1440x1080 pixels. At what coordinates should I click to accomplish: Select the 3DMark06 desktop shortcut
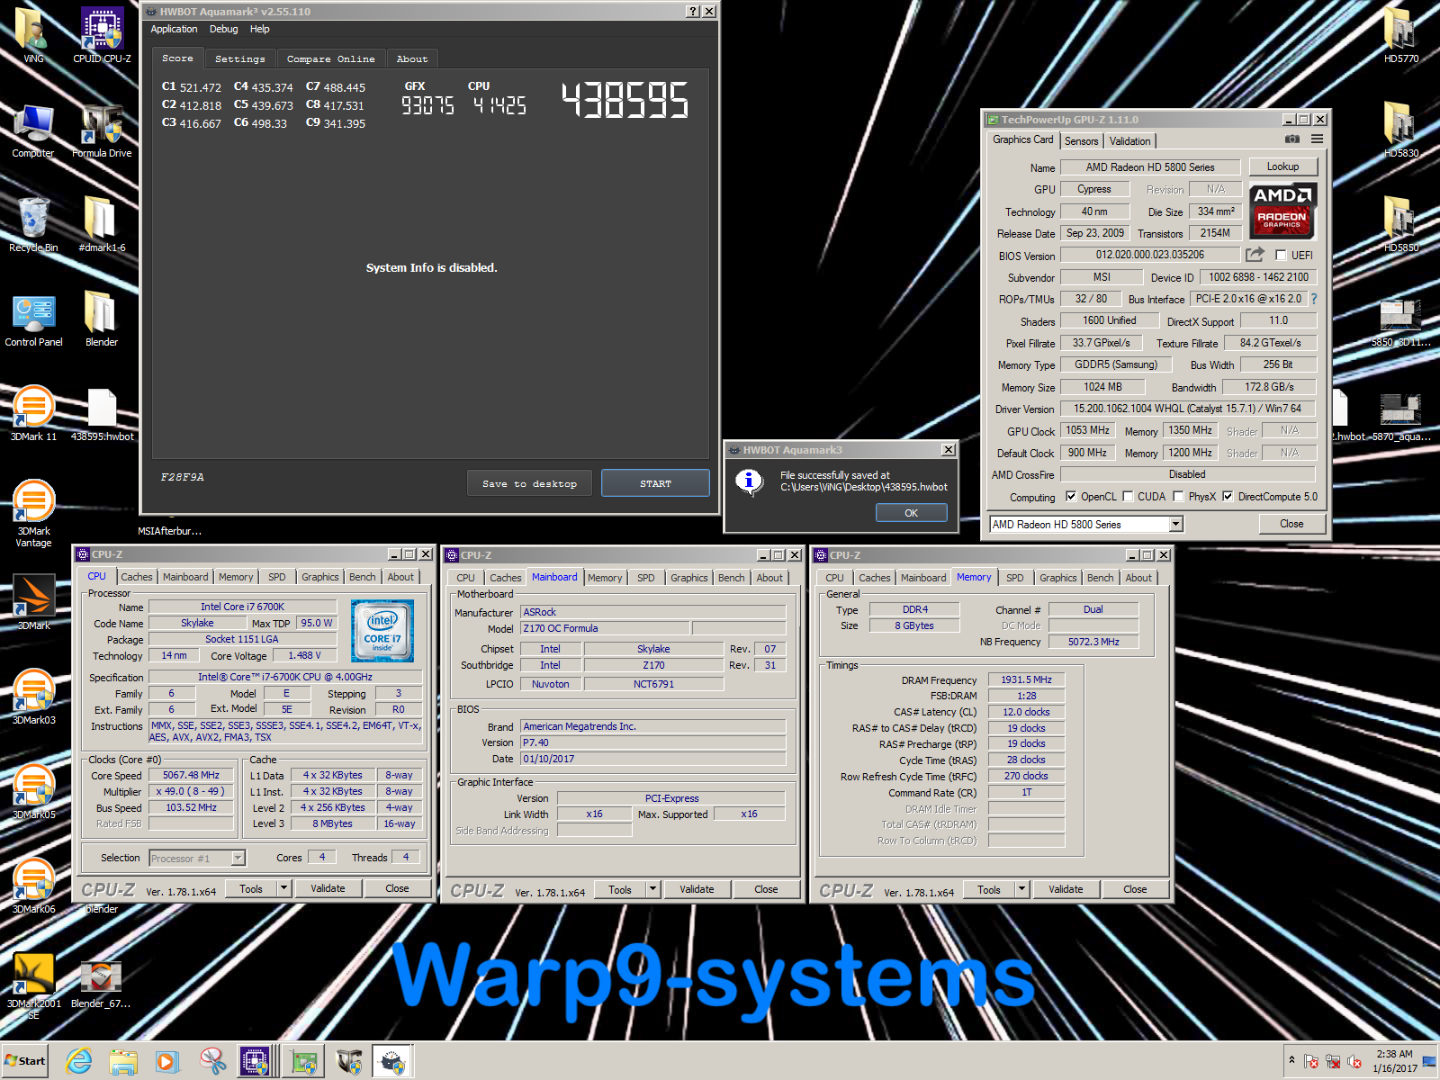(x=33, y=886)
